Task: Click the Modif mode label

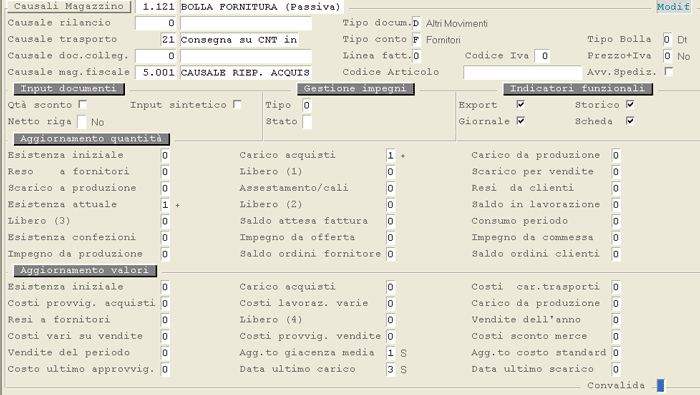Action: pyautogui.click(x=673, y=7)
